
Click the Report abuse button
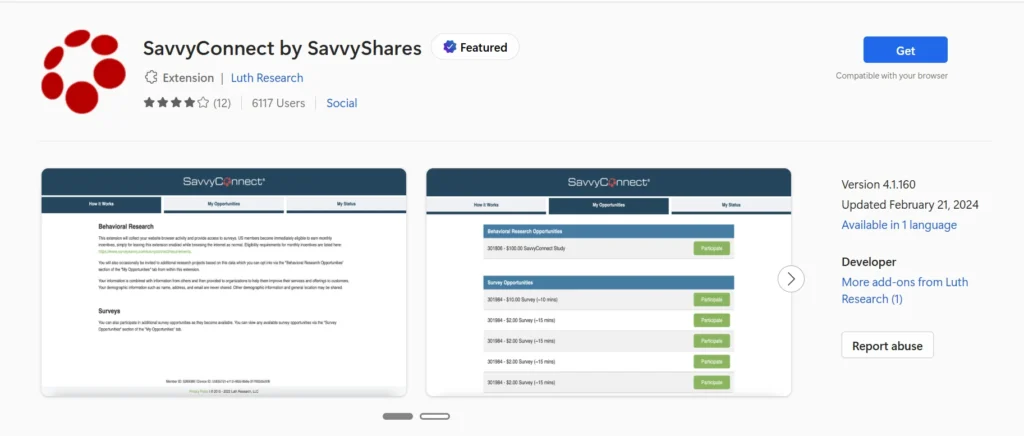click(887, 346)
